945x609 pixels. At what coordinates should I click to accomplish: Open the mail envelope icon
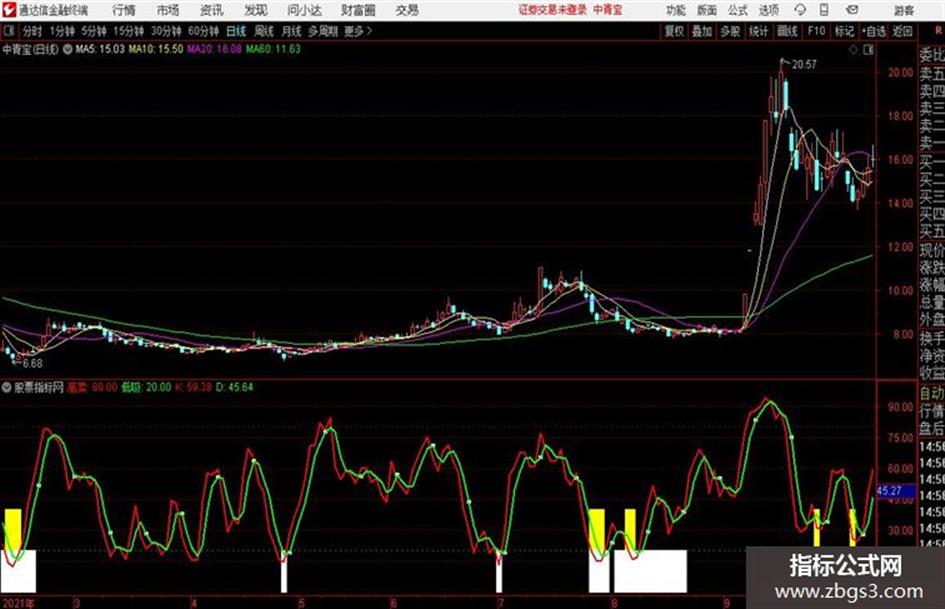point(852,10)
